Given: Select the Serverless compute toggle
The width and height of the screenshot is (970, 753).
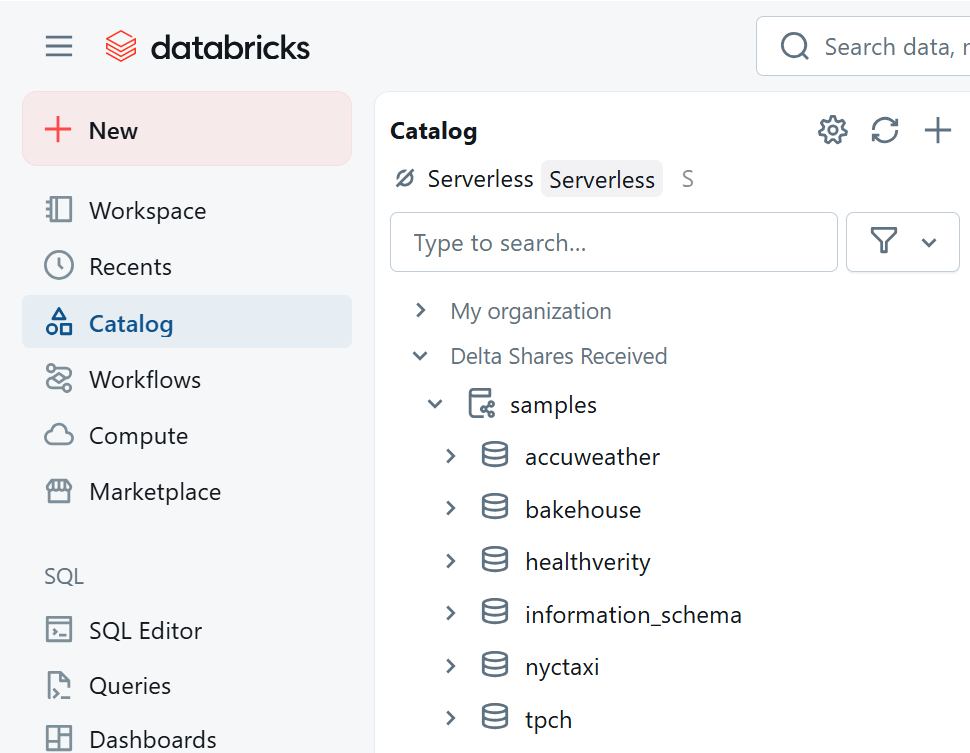Looking at the screenshot, I should [x=601, y=178].
